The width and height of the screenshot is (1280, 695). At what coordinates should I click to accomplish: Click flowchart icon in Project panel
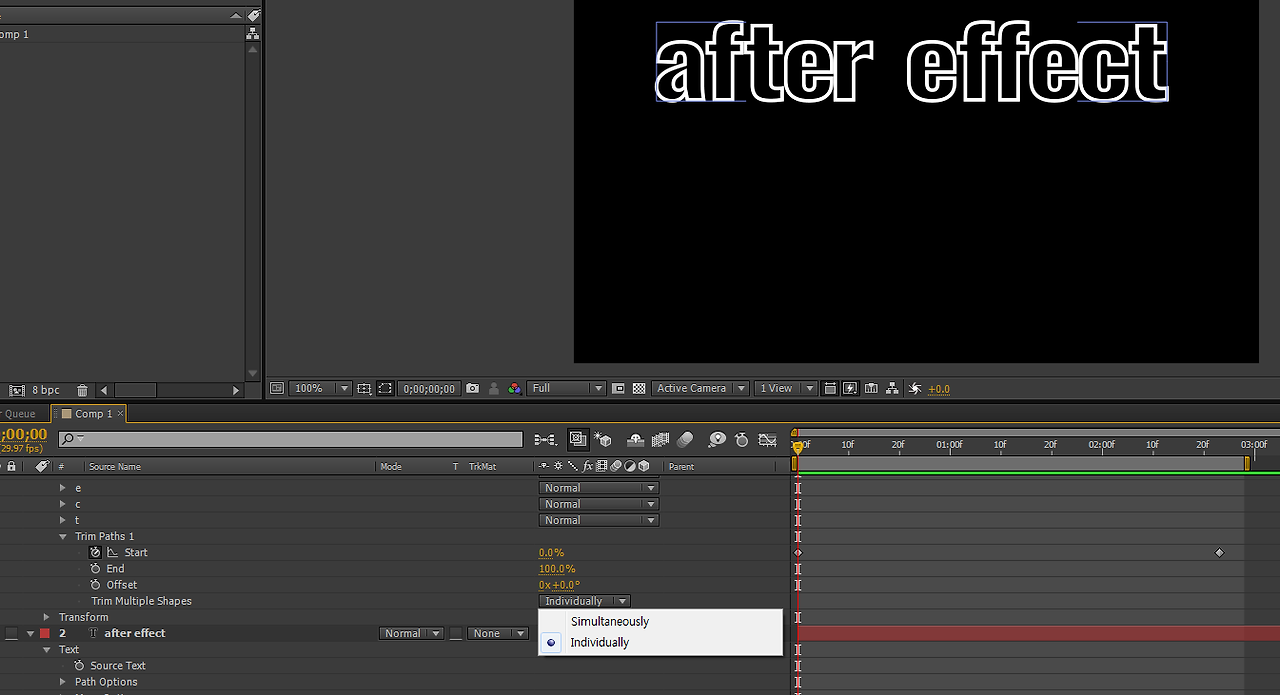pyautogui.click(x=252, y=33)
